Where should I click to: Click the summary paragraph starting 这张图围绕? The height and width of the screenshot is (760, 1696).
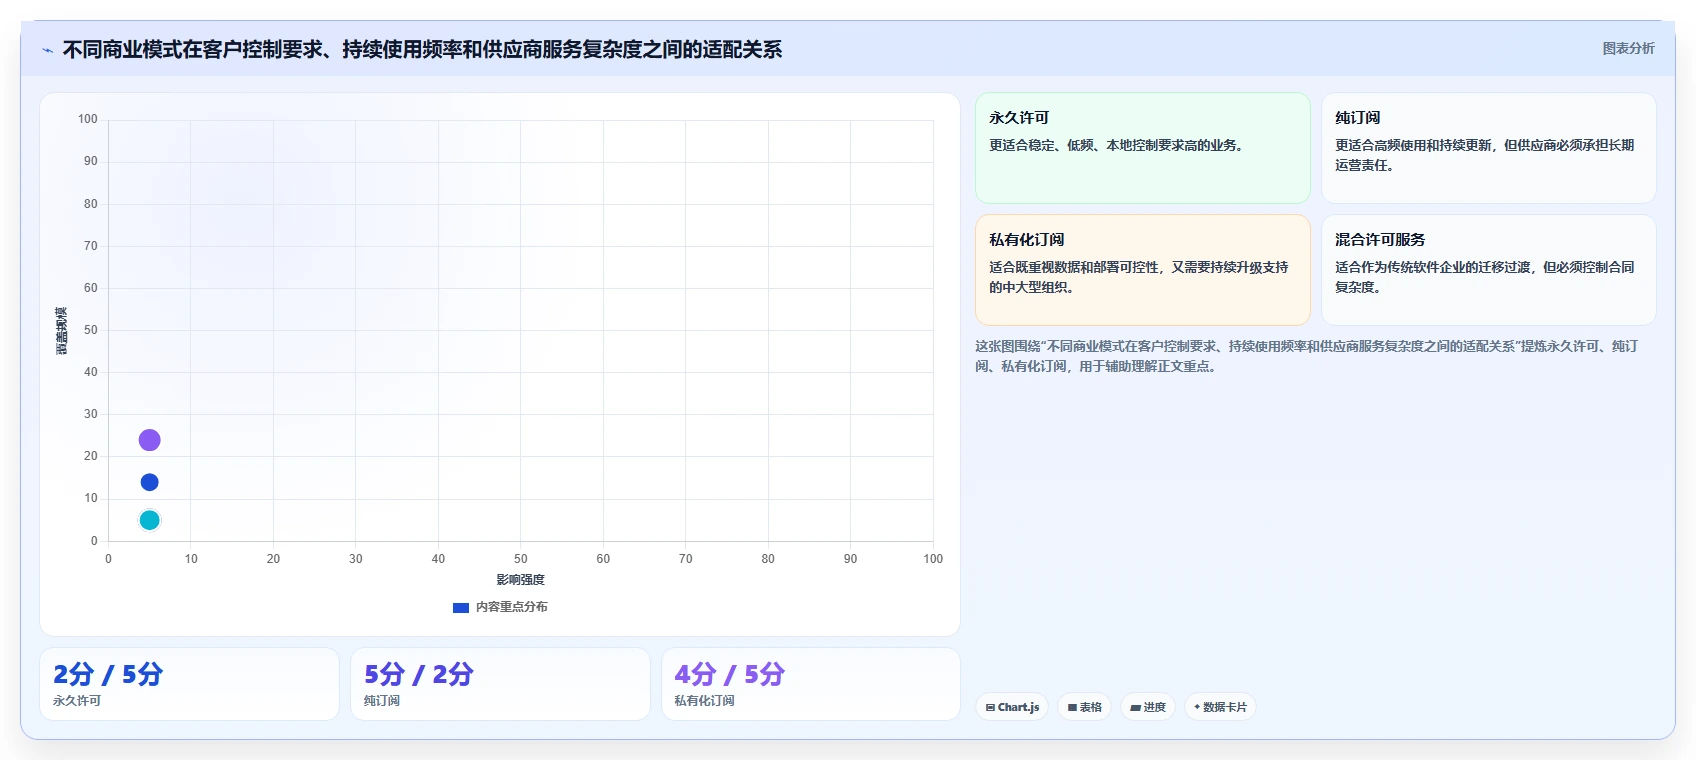click(1307, 356)
